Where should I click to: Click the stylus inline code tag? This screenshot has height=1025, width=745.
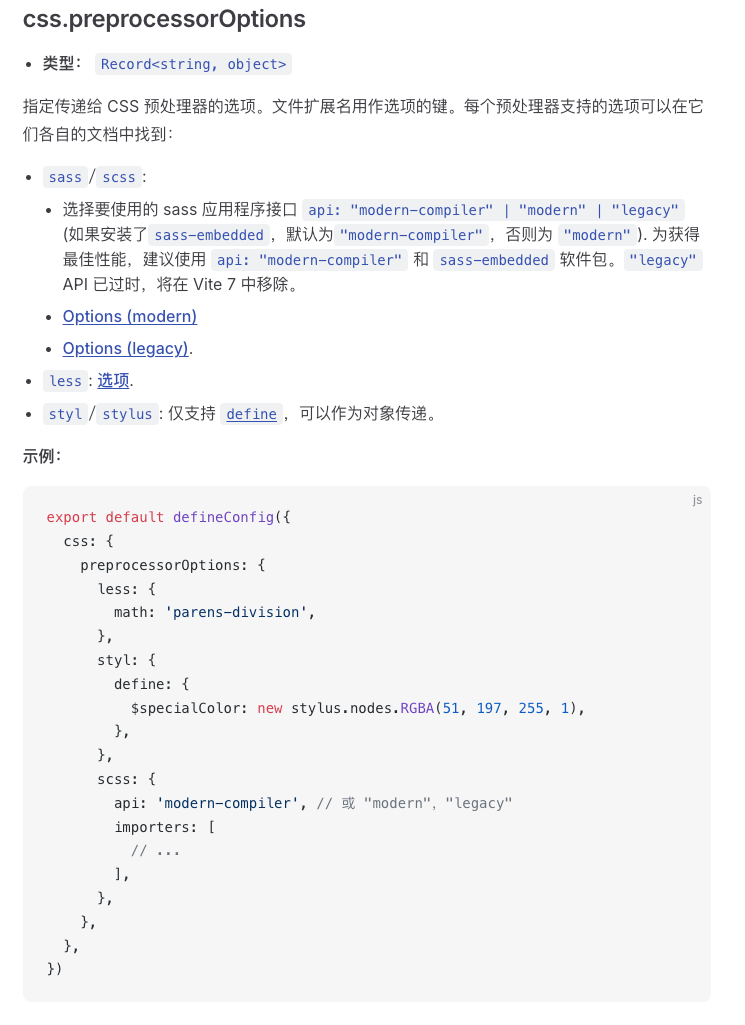(127, 414)
